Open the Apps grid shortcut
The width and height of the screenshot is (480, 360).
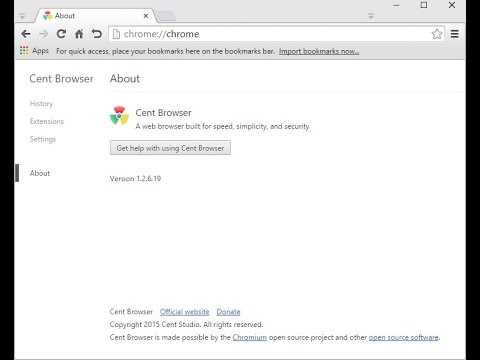tap(34, 51)
